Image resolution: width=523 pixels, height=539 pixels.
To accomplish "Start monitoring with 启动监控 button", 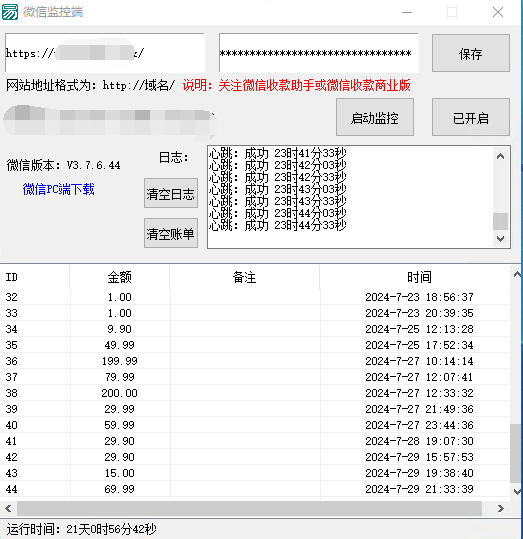I will click(374, 117).
